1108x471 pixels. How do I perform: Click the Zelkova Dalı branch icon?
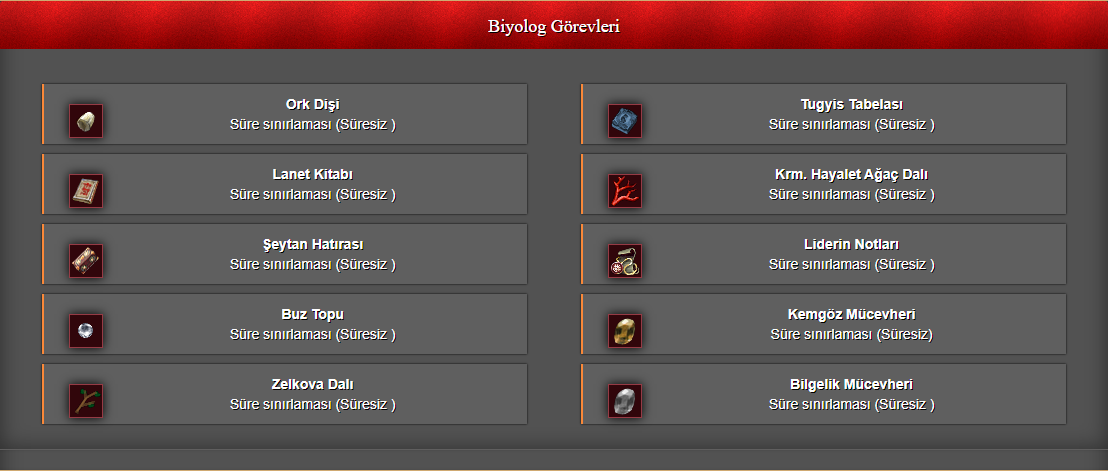click(86, 400)
